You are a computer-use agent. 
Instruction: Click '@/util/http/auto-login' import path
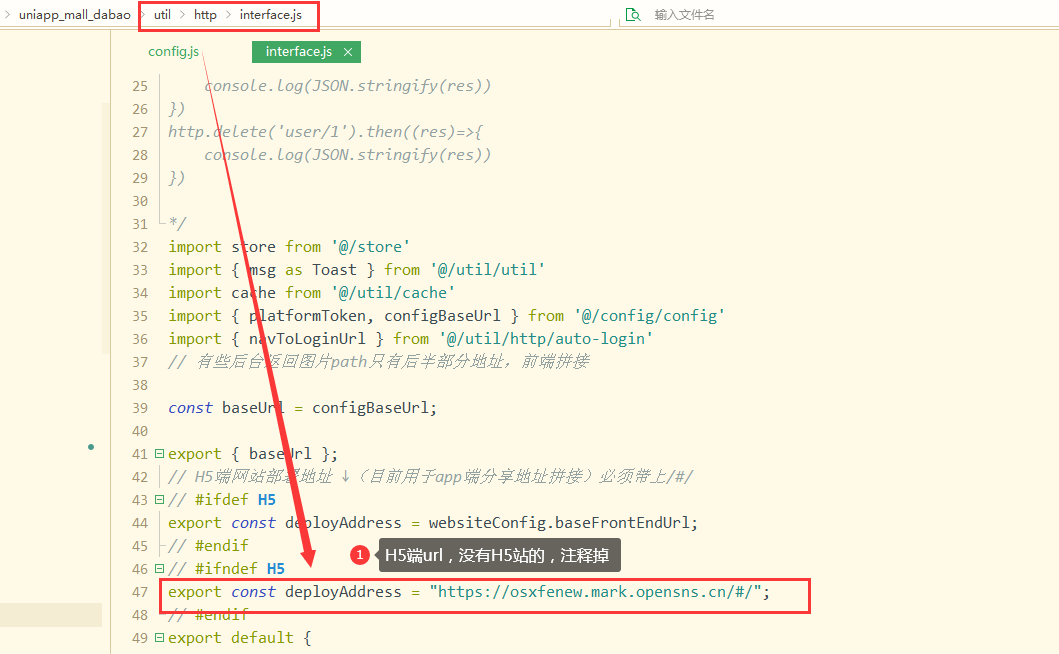pos(546,338)
